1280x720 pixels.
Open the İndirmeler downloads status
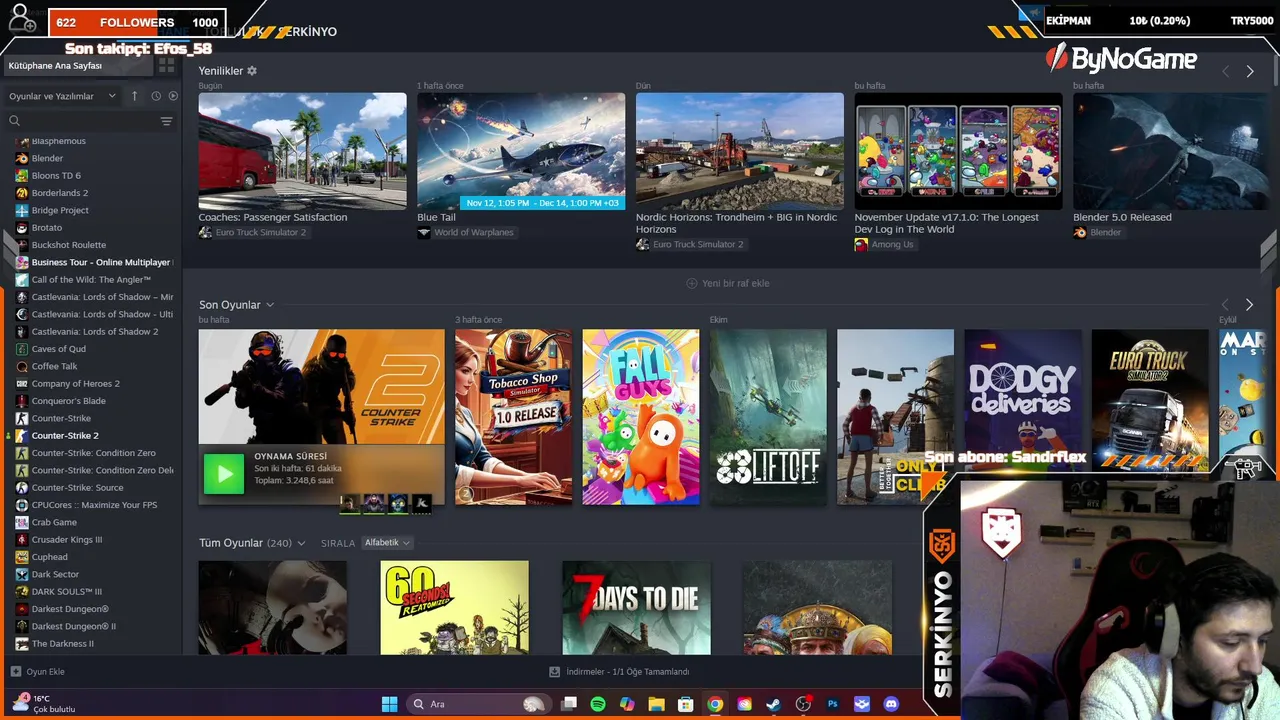tap(620, 672)
